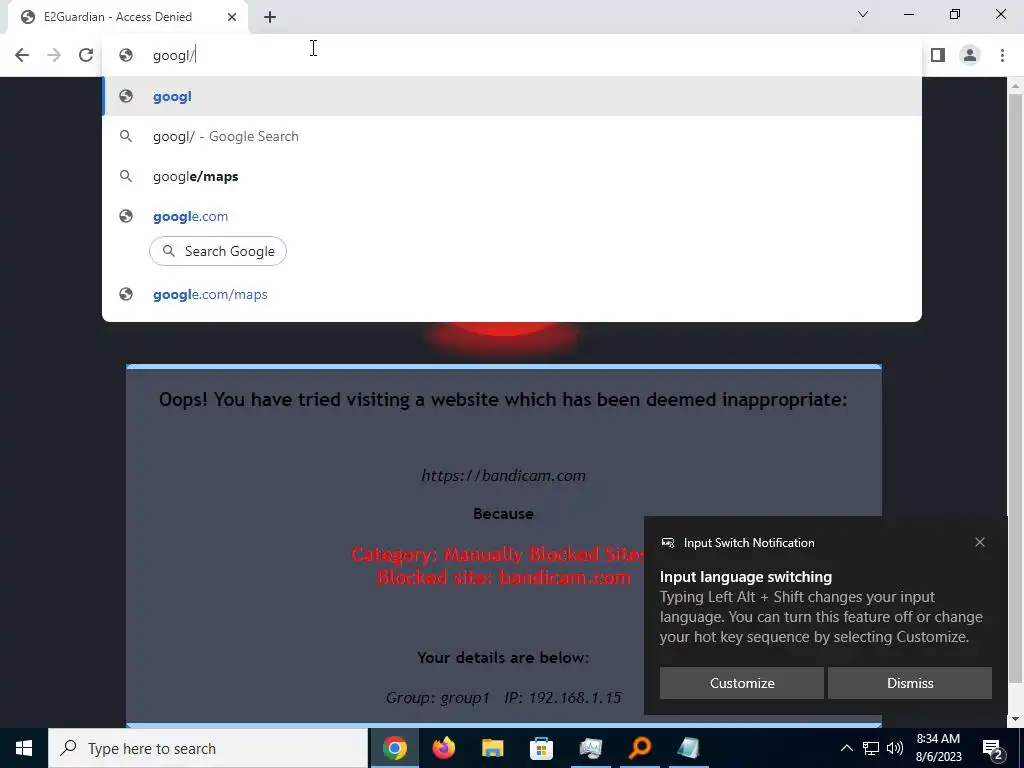Select the google.com/maps suggestion
Image resolution: width=1024 pixels, height=768 pixels.
tap(512, 295)
